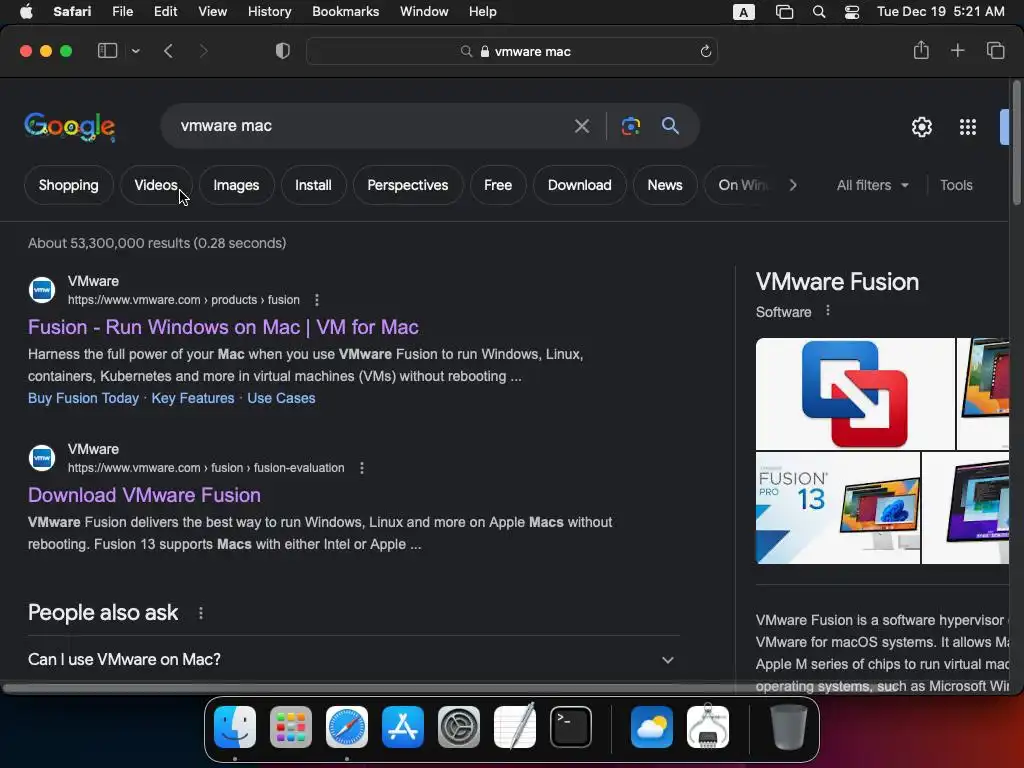Click the blue magnifier search icon

[x=670, y=125]
